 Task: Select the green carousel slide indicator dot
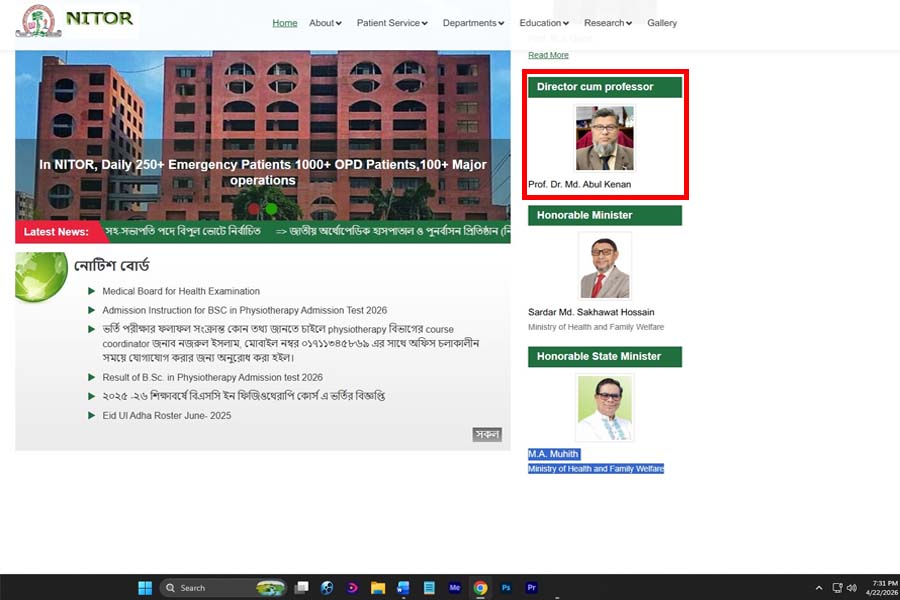point(272,208)
